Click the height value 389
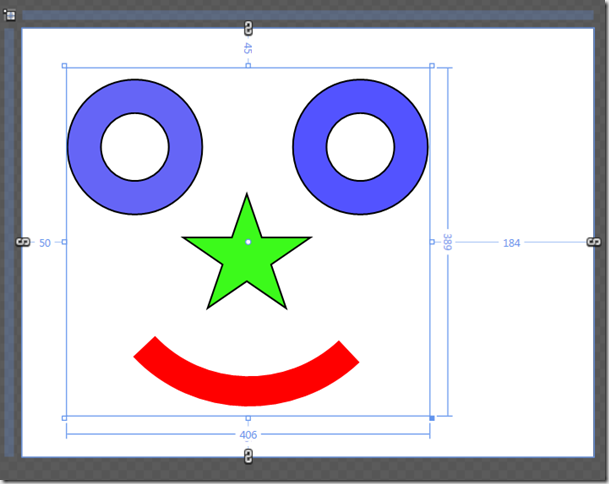 pos(447,242)
